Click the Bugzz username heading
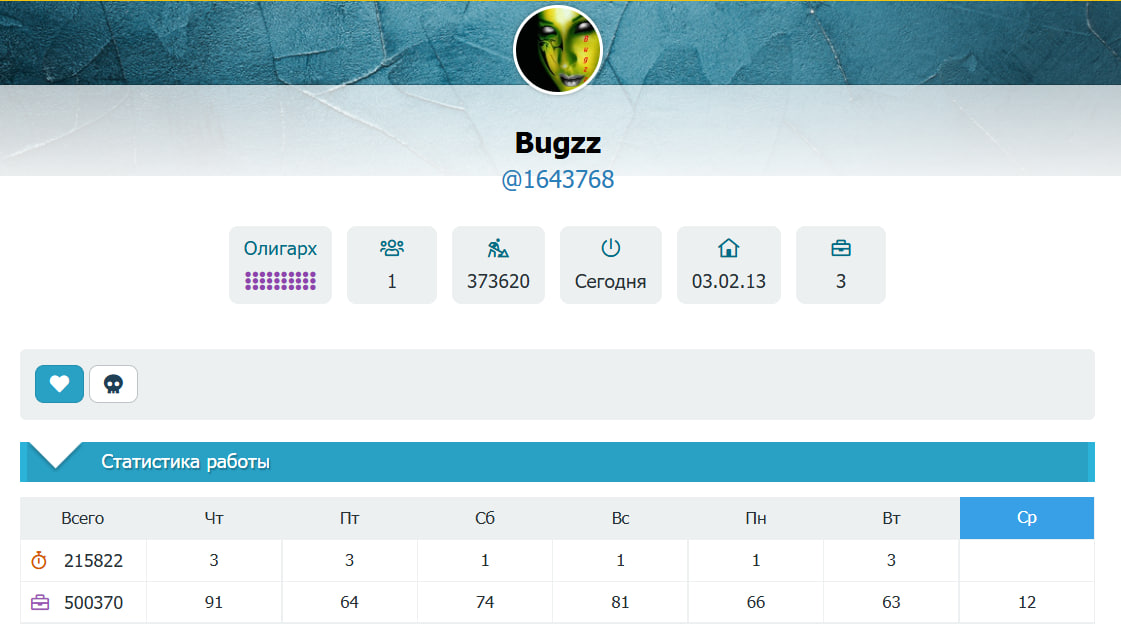The image size is (1121, 636). (x=558, y=143)
